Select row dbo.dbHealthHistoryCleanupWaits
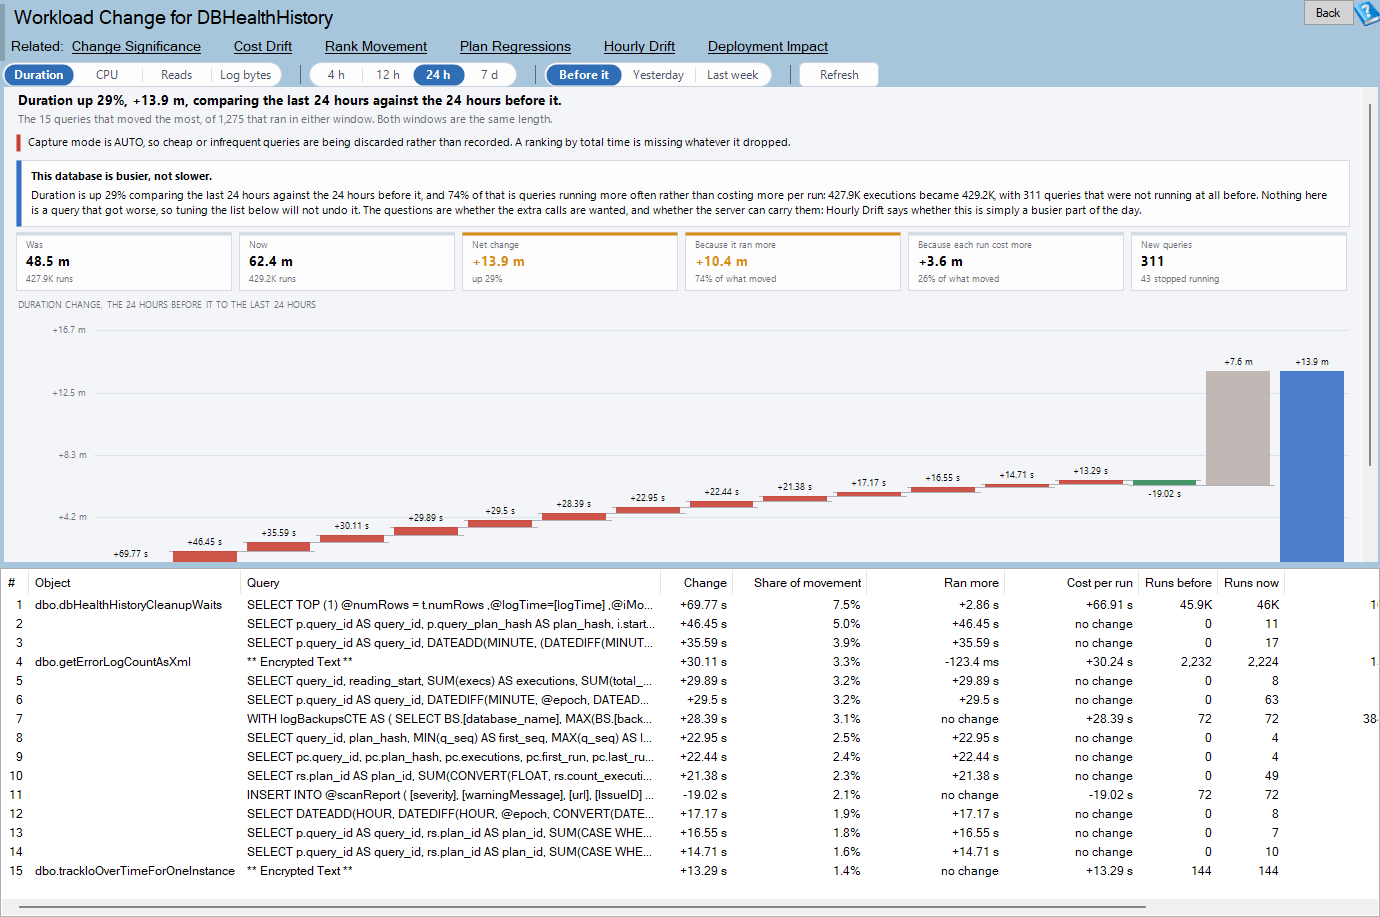Screen dimensions: 1380x917 690,605
